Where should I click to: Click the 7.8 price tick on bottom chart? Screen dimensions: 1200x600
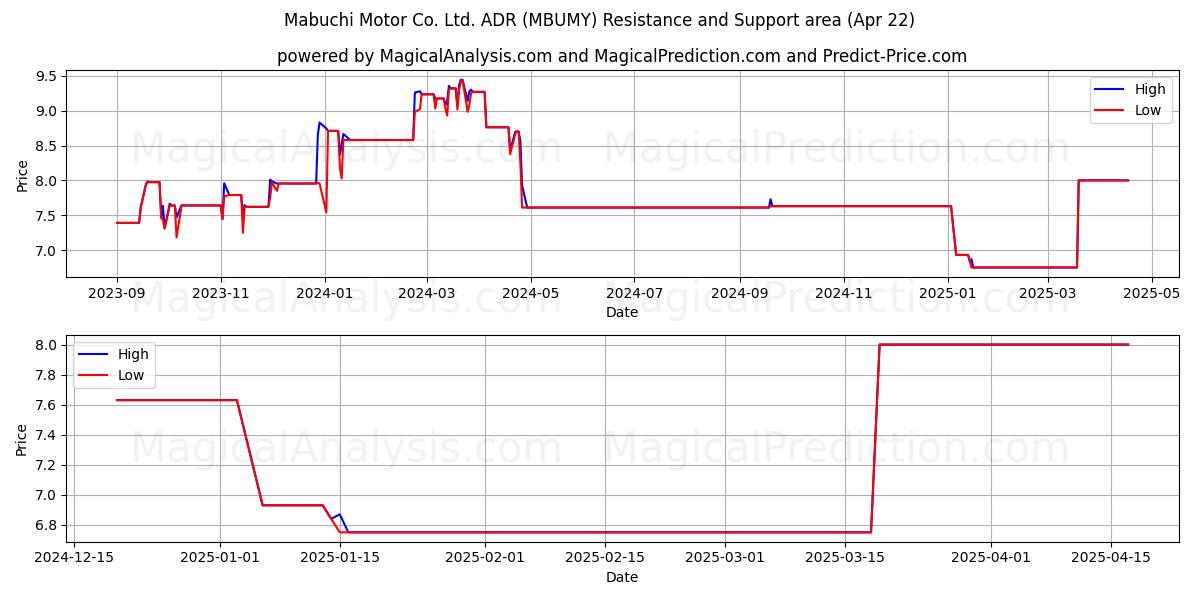pyautogui.click(x=48, y=376)
